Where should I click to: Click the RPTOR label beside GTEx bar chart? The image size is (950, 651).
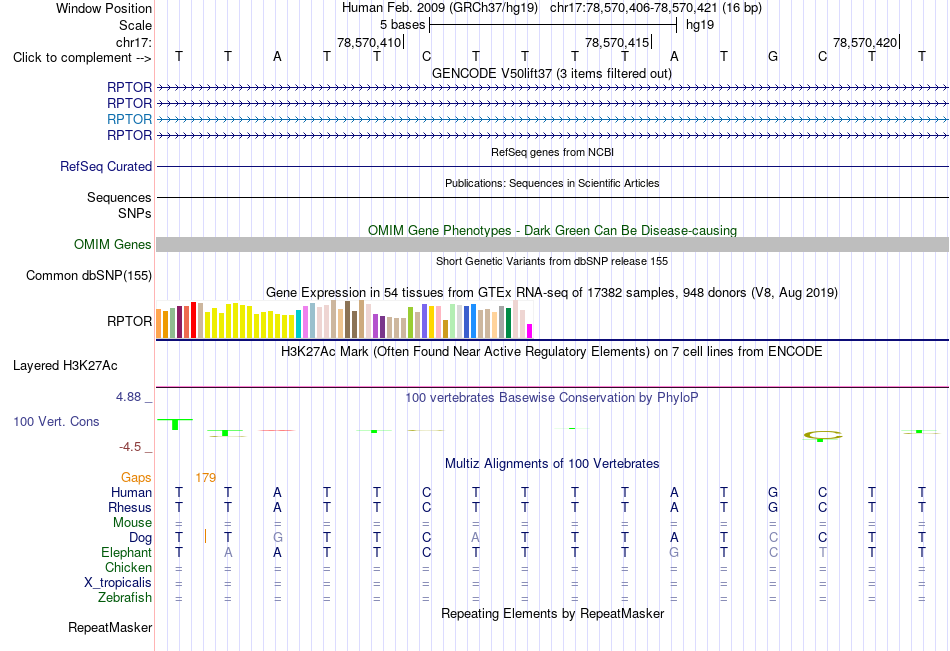coord(129,321)
